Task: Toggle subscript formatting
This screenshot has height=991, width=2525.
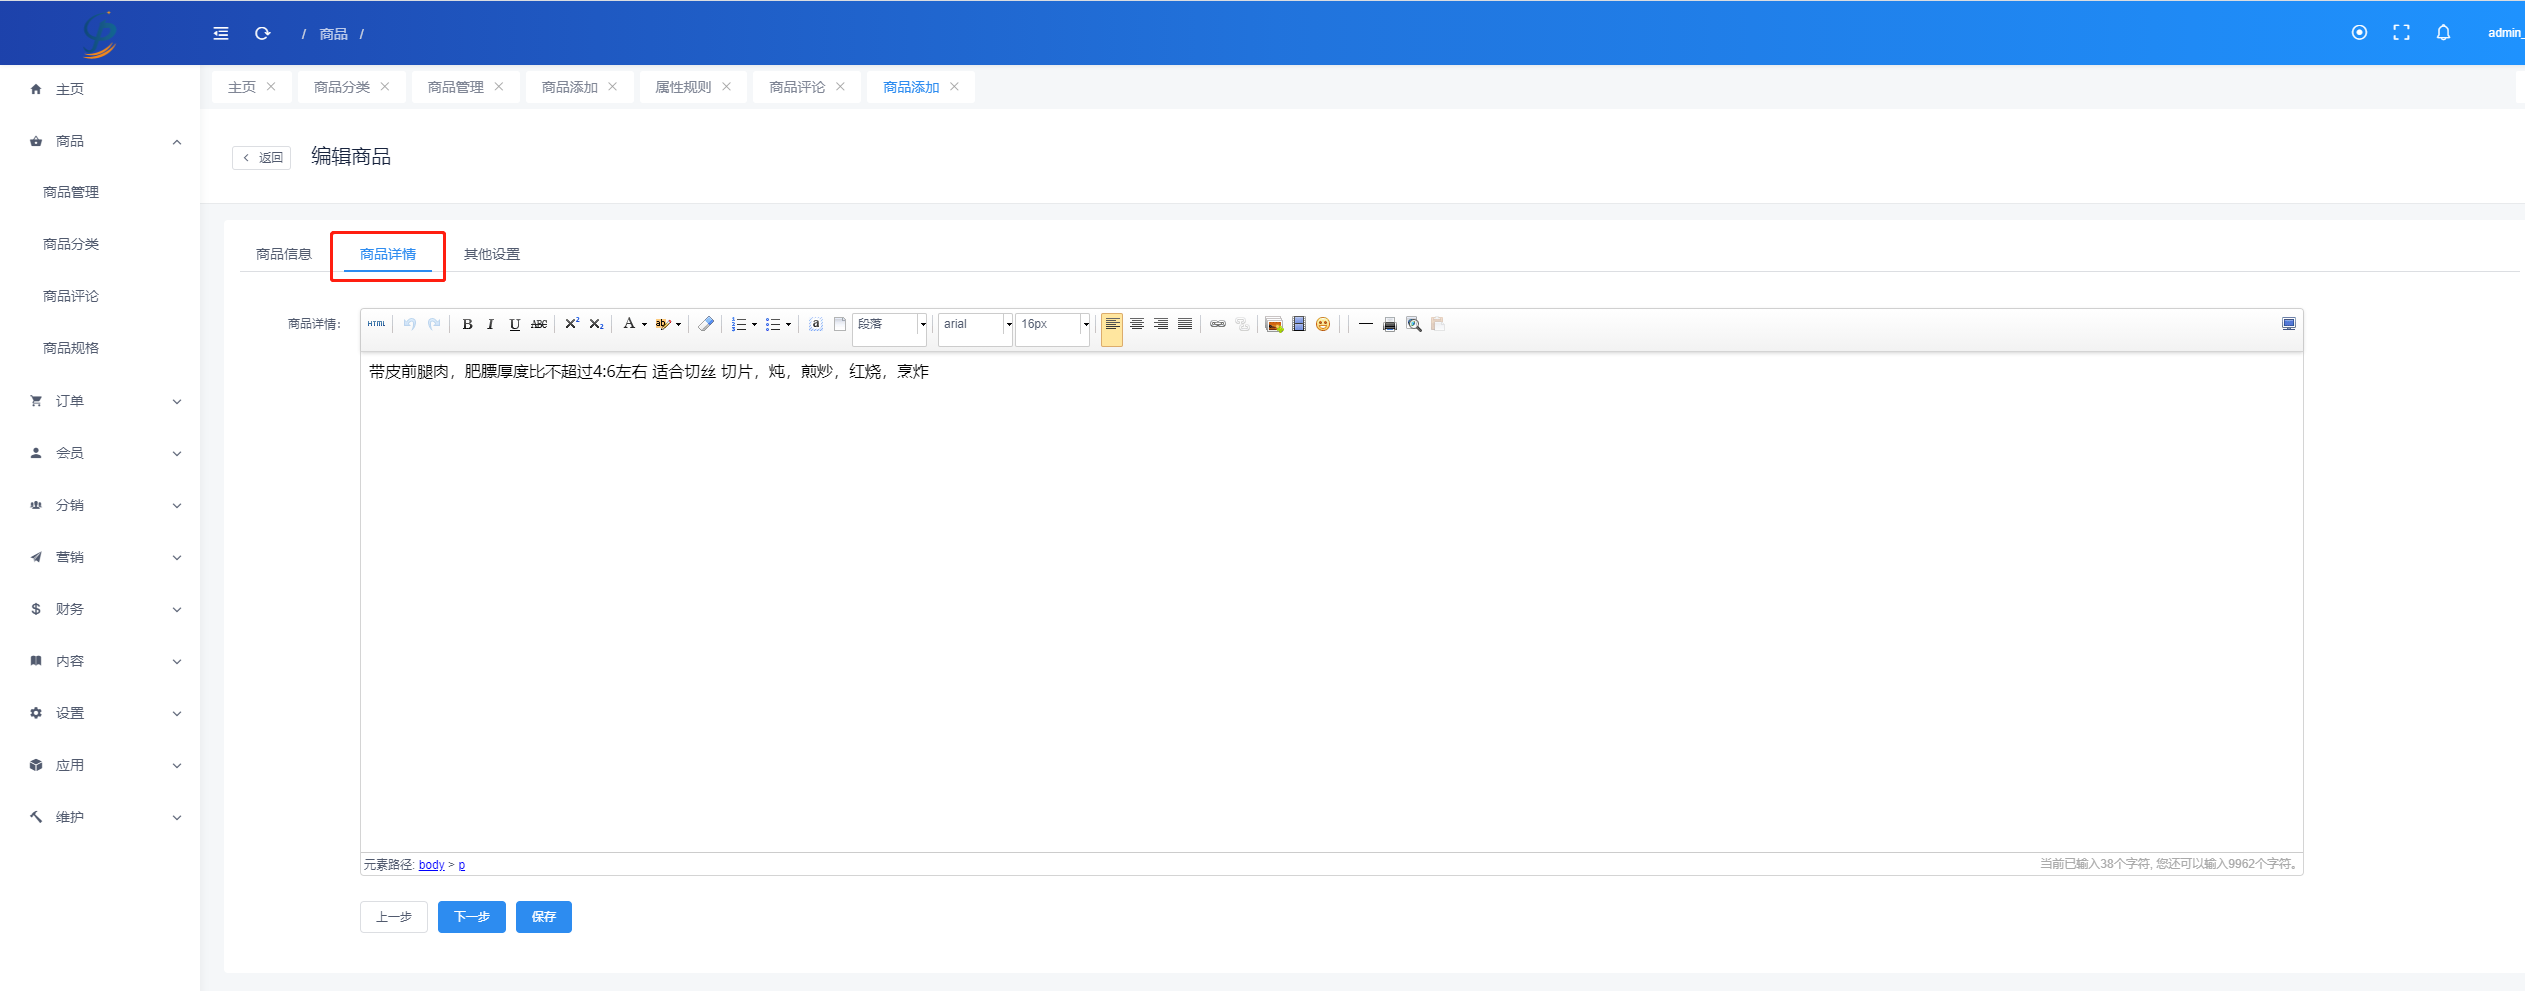Action: click(596, 324)
